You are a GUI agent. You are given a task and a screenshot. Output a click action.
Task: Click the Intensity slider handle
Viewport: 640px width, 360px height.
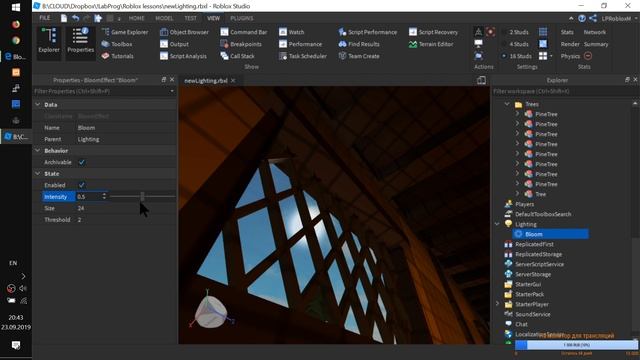pyautogui.click(x=142, y=197)
